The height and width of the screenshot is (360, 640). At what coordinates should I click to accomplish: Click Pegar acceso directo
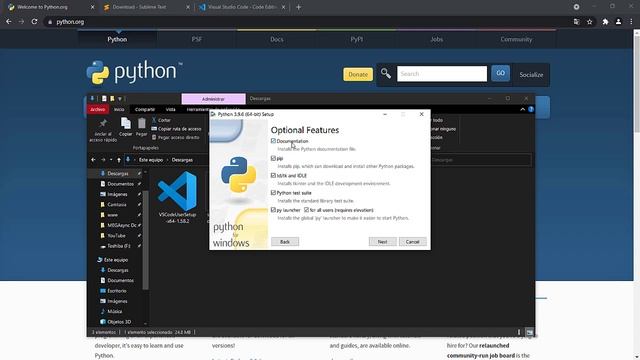175,138
